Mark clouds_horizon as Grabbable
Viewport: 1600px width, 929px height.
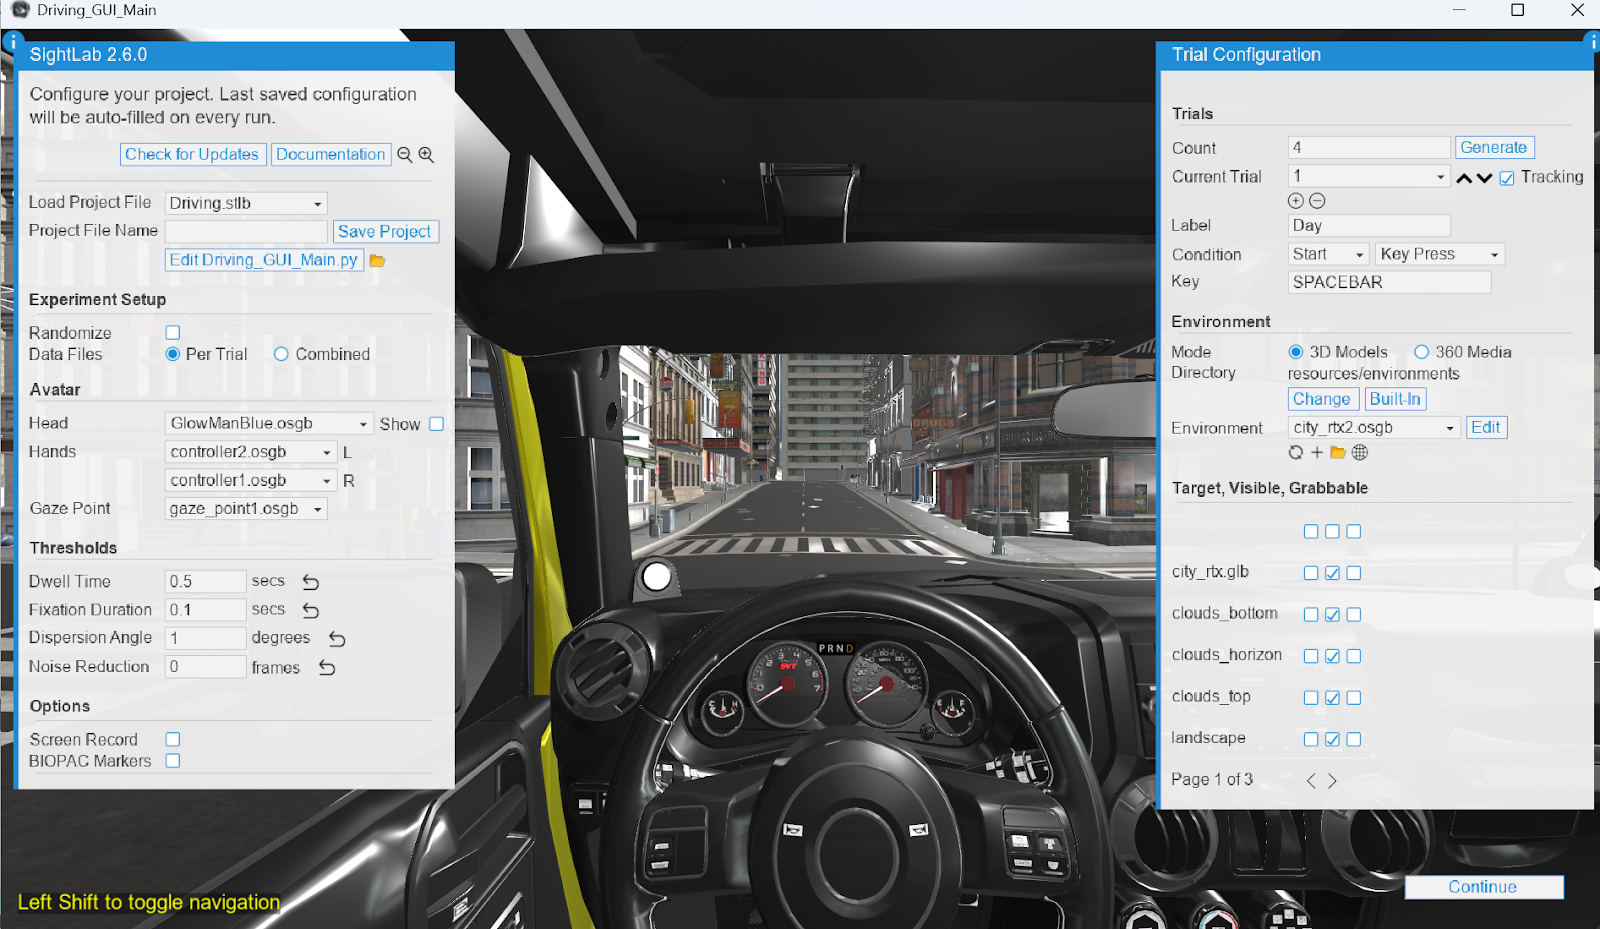1354,656
